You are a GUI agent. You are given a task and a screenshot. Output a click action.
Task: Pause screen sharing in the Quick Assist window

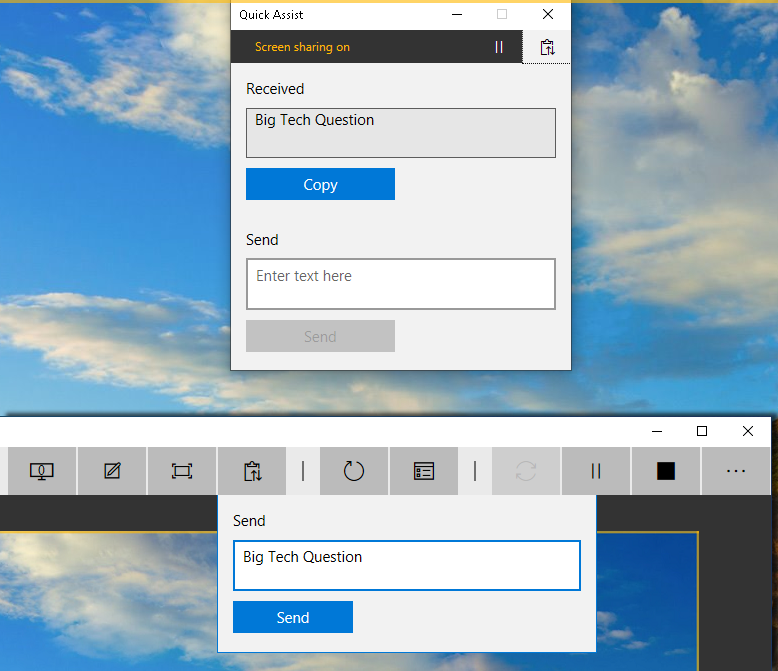click(x=499, y=47)
